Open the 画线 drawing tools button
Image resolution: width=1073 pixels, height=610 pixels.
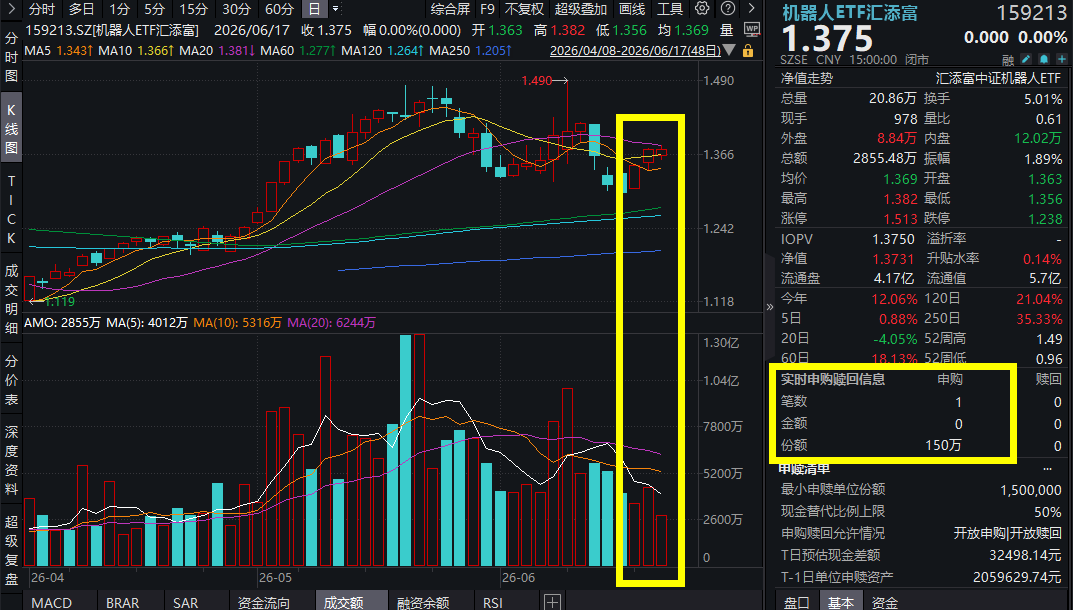click(632, 9)
